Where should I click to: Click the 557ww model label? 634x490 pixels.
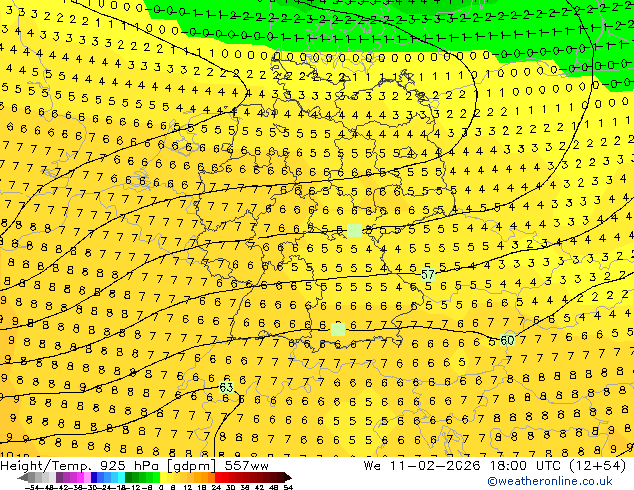point(246,466)
